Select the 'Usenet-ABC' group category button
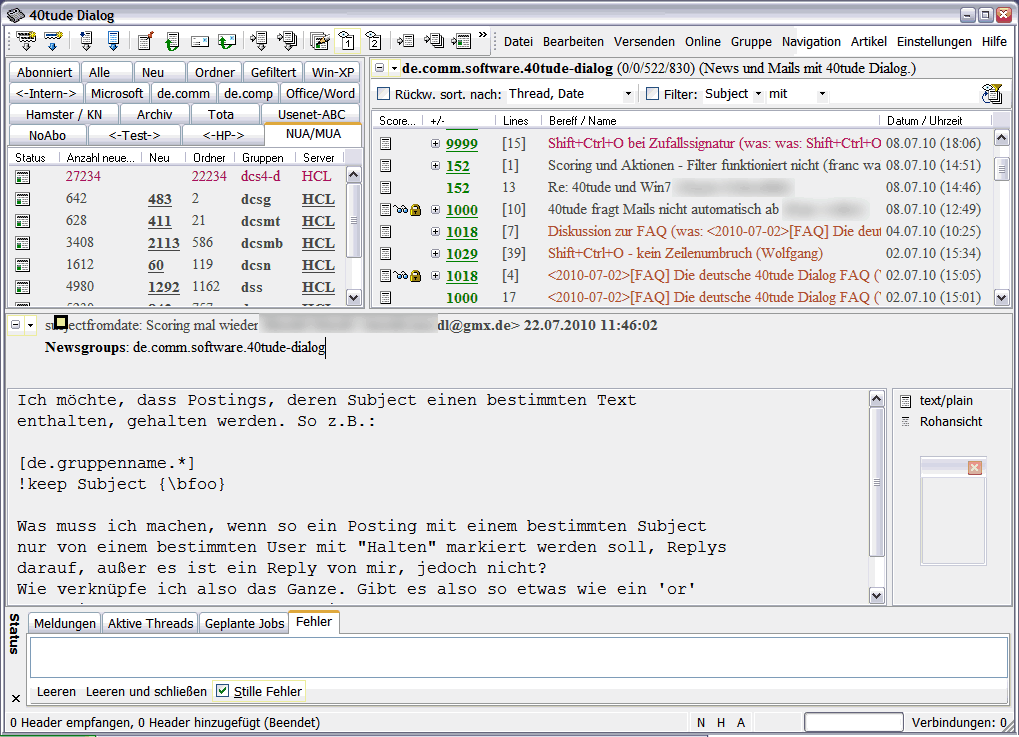 [x=312, y=114]
